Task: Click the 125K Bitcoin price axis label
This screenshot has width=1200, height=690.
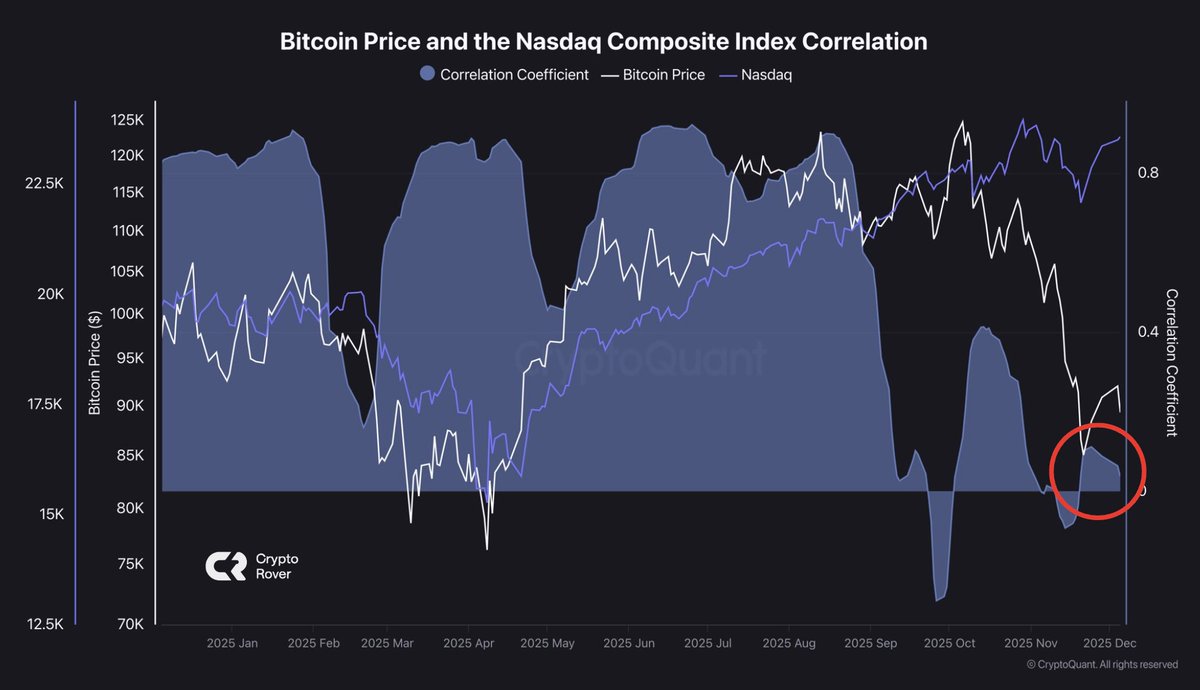Action: pos(128,120)
